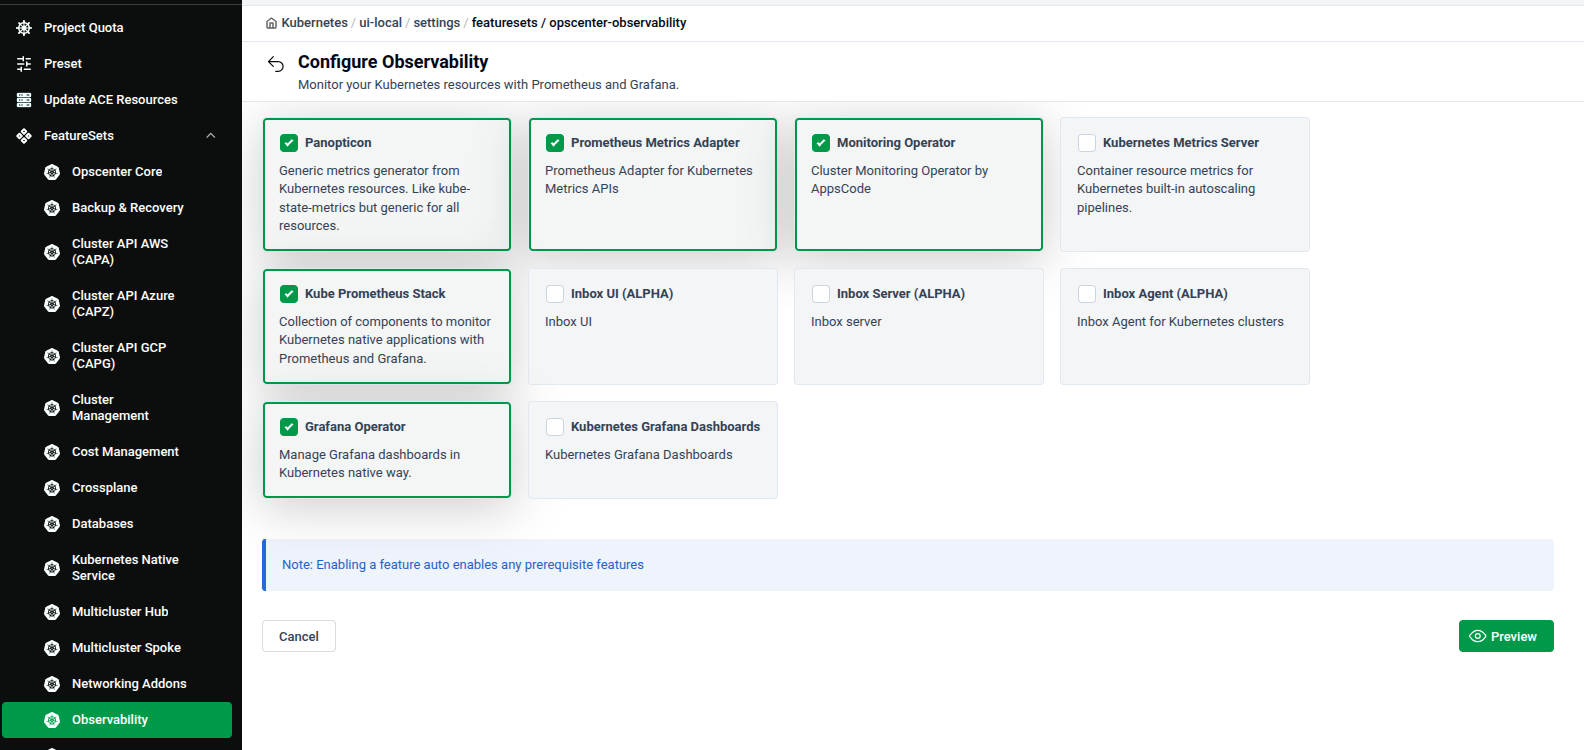Enable the Kubernetes Grafana Dashboards checkbox
This screenshot has height=750, width=1584.
555,427
